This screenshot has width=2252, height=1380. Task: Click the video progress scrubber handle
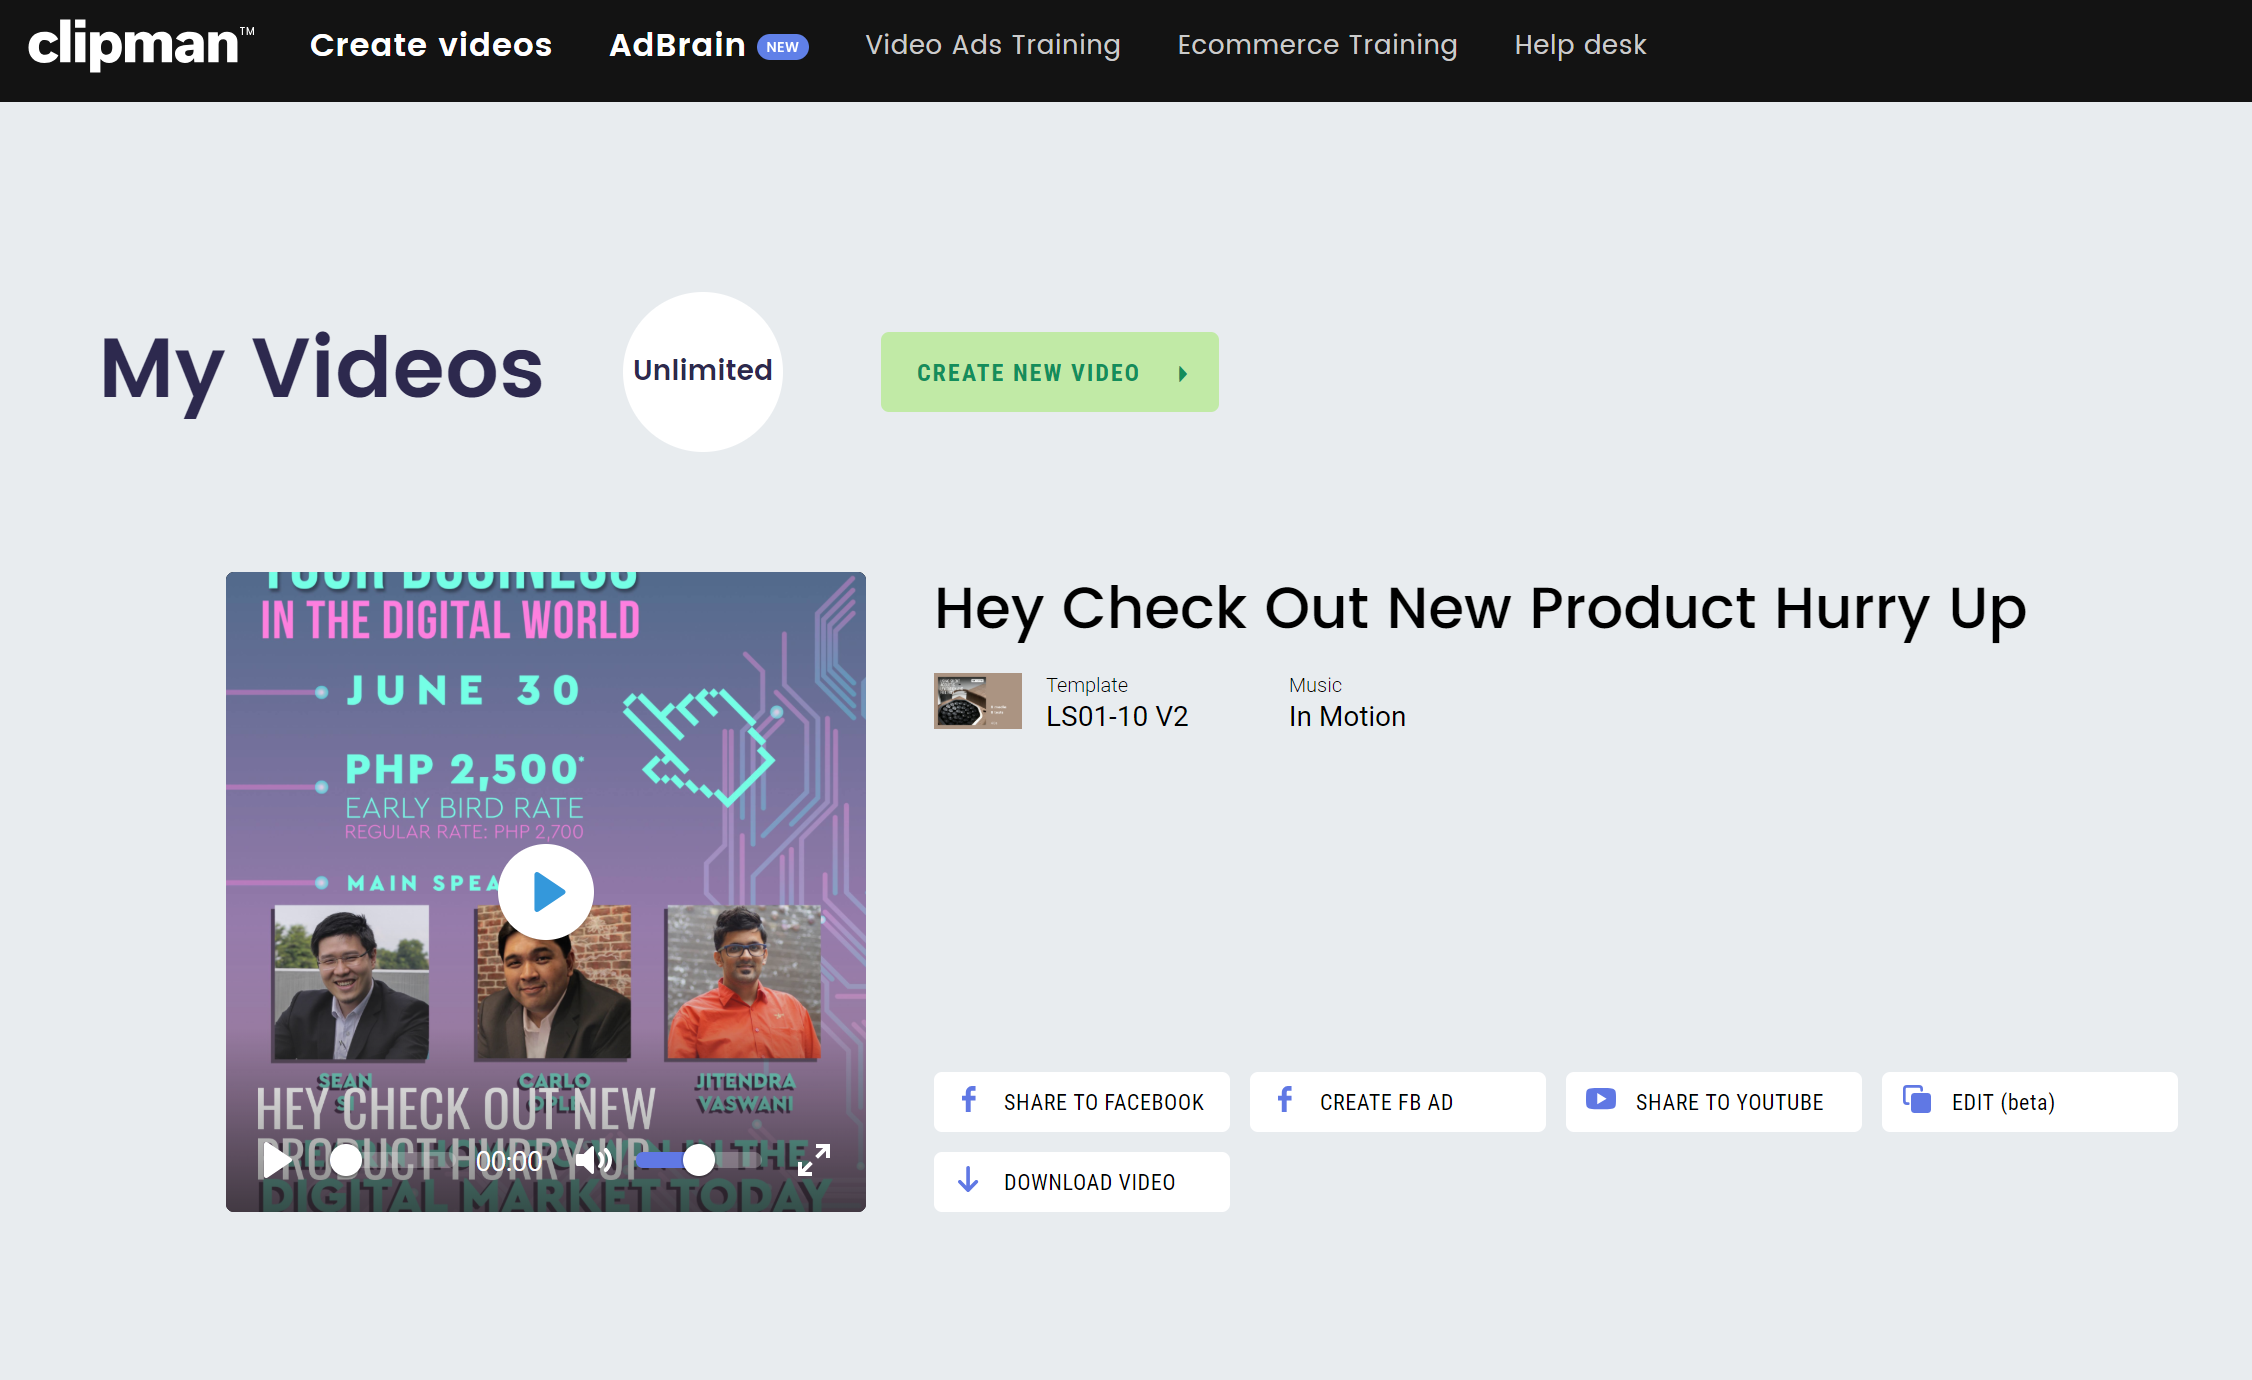point(346,1160)
